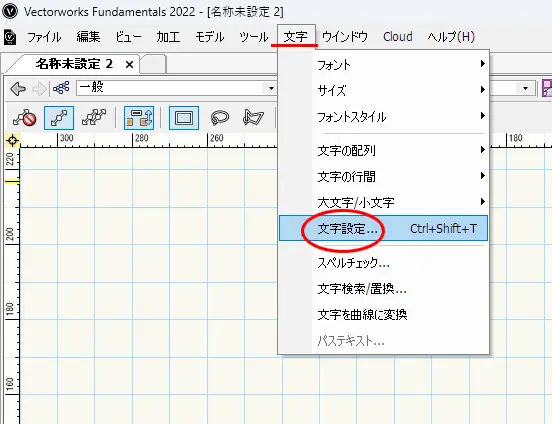Select the rectangular marquee mode icon

coord(184,118)
